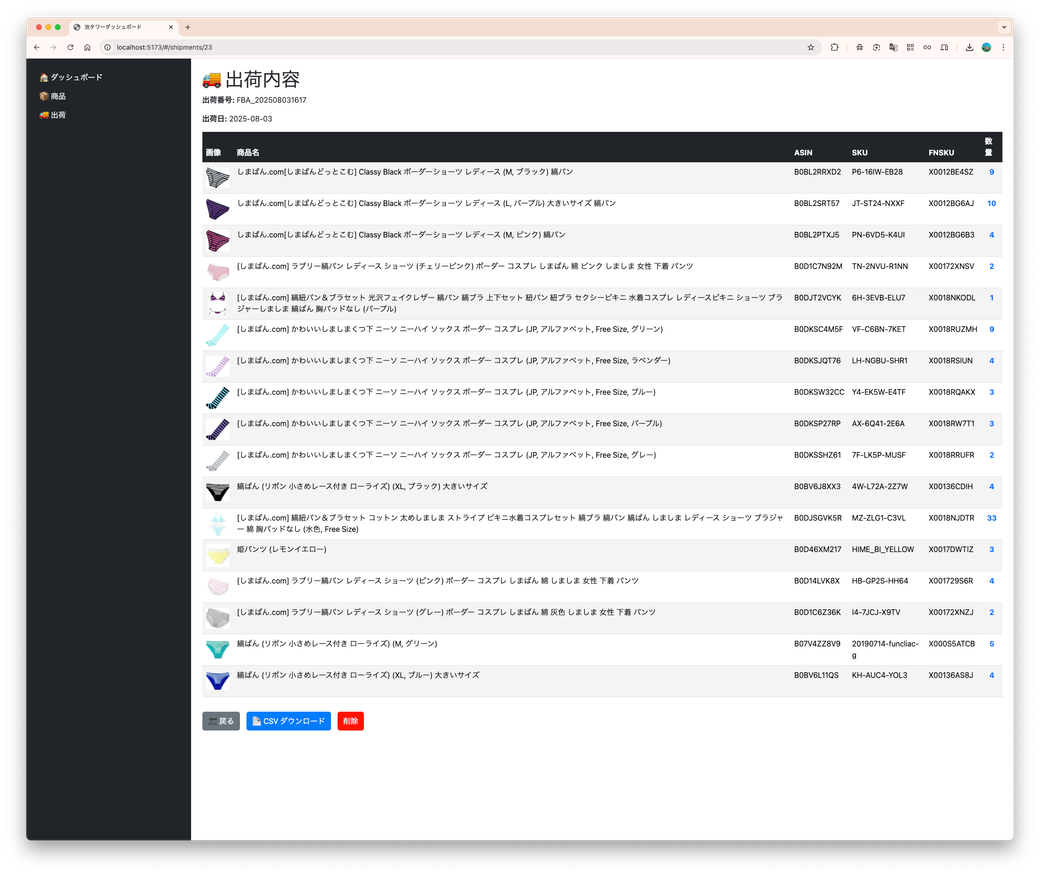Open 出荷 in the sidebar
The width and height of the screenshot is (1040, 875).
52,115
